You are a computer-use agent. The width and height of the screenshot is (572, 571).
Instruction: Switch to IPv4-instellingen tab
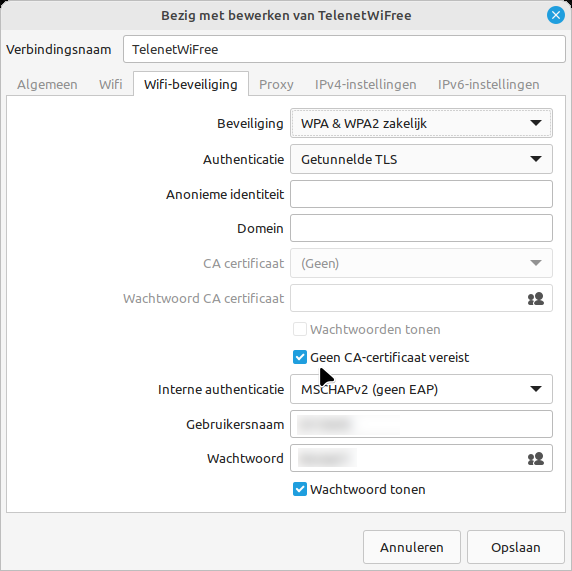coord(366,85)
